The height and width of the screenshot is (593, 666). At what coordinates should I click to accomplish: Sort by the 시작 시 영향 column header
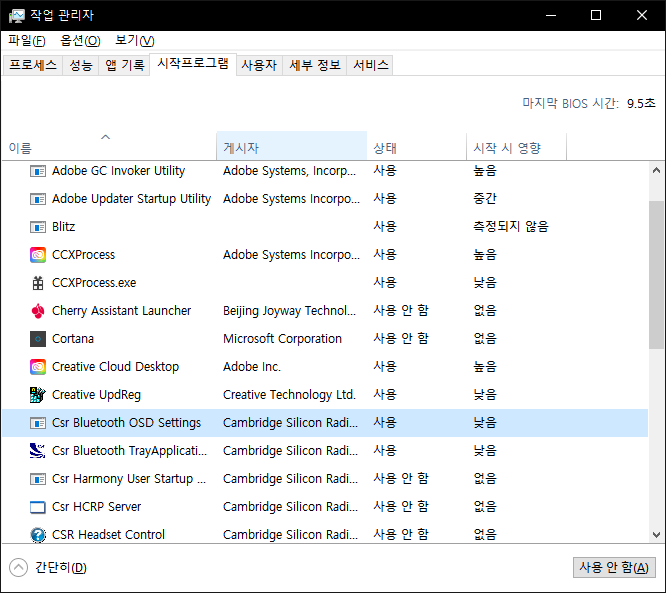coord(516,146)
